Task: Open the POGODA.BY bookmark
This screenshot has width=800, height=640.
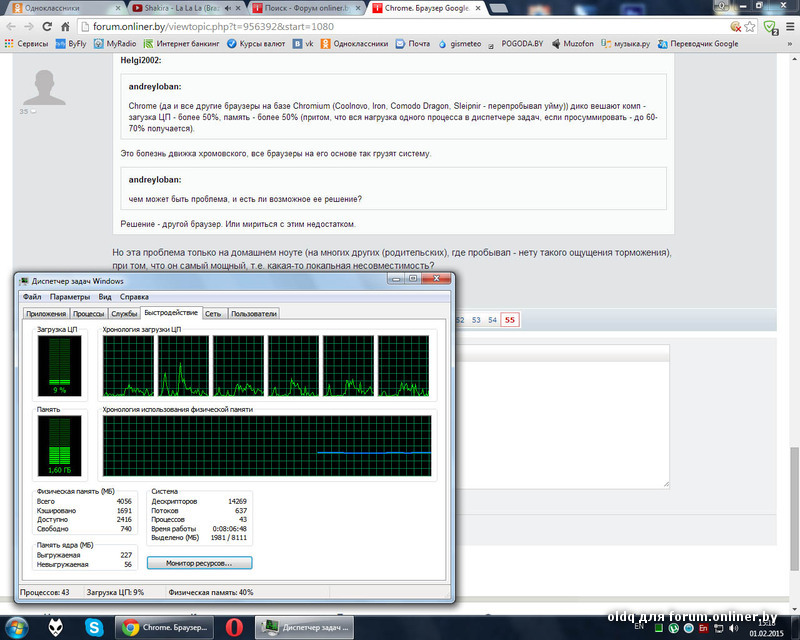Action: [x=516, y=44]
